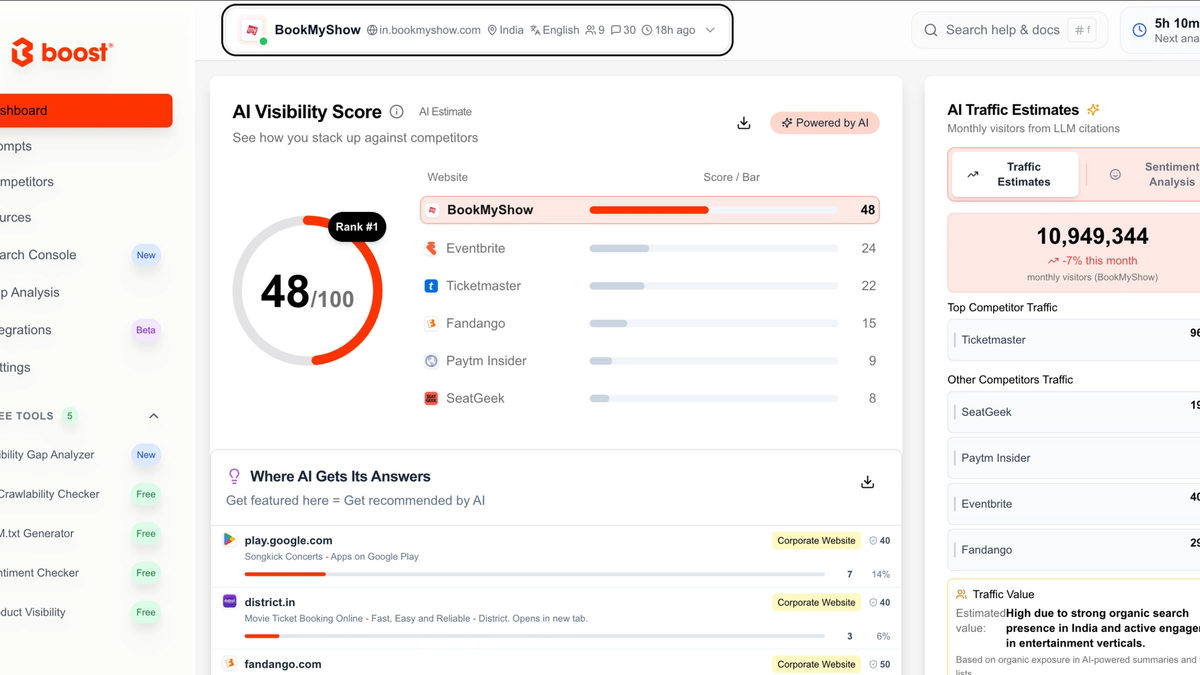Click the Boost logo icon
This screenshot has height=675, width=1200.
point(22,52)
